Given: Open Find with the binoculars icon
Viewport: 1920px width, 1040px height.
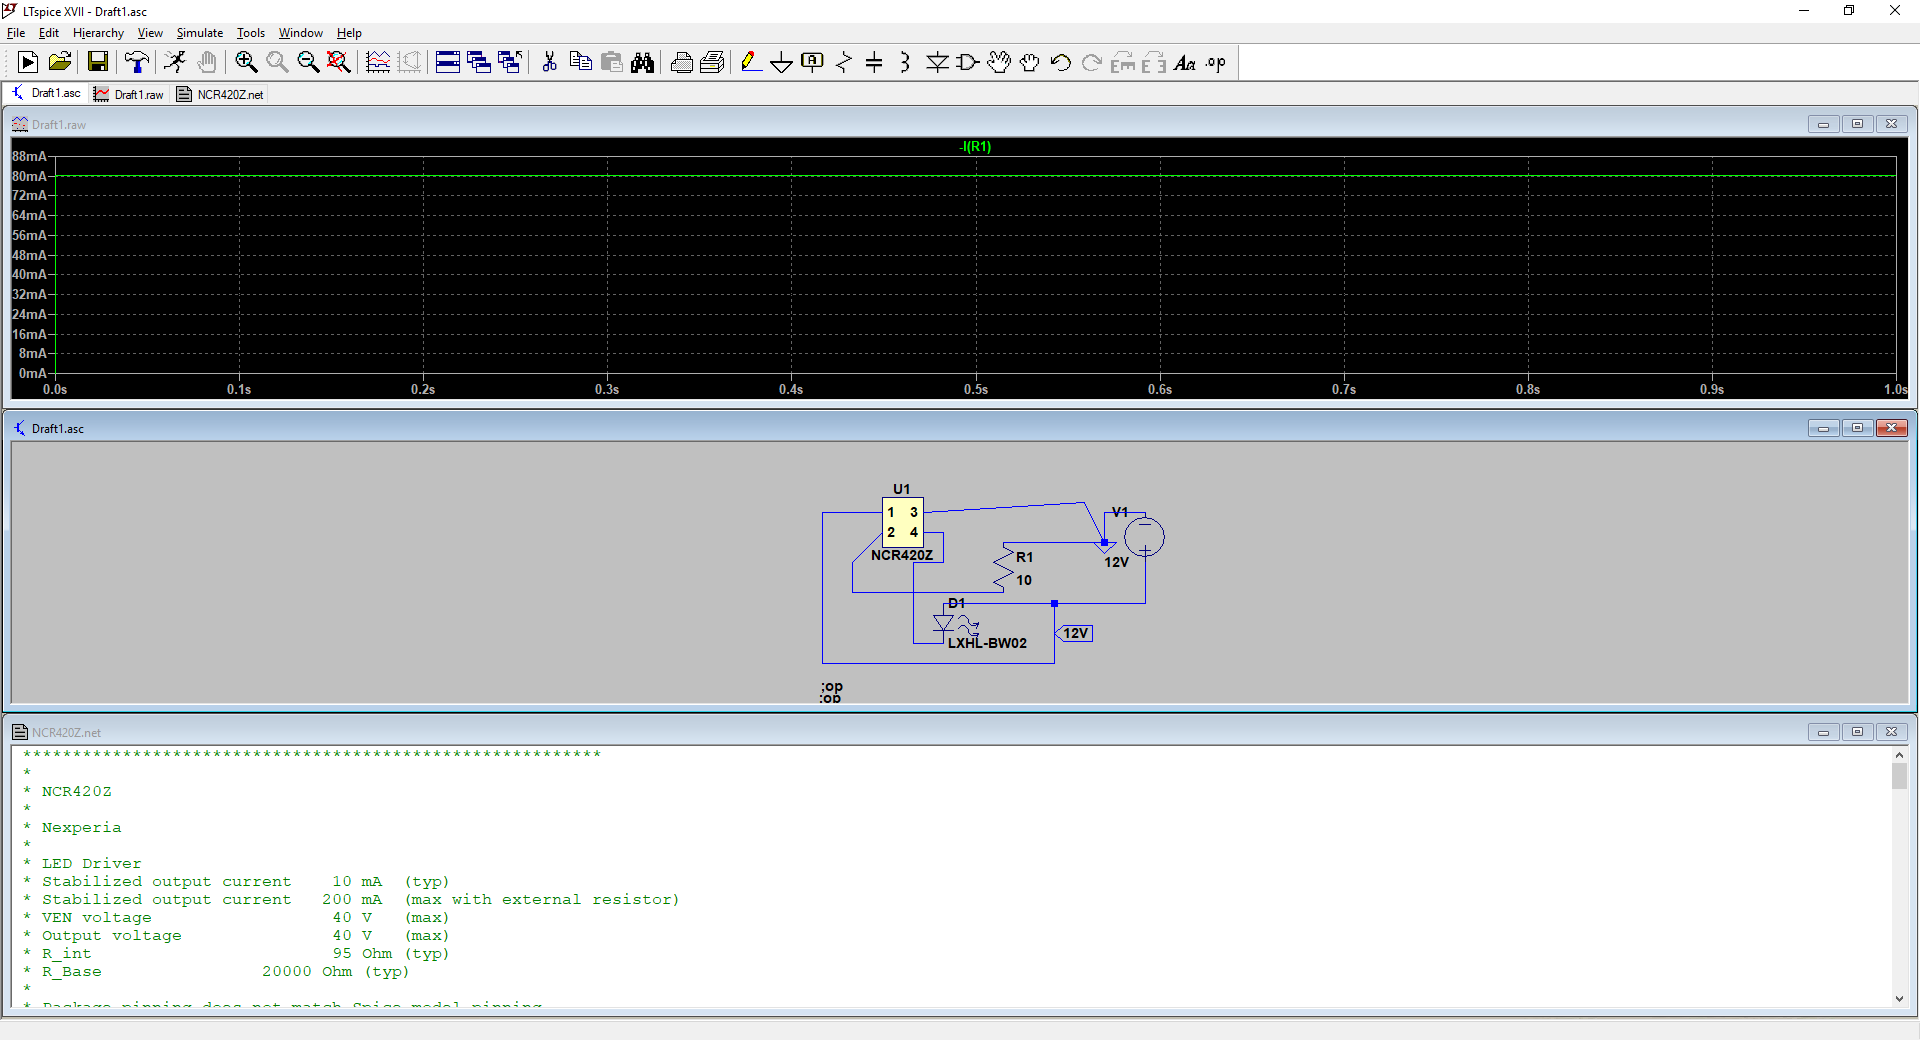Looking at the screenshot, I should point(642,63).
